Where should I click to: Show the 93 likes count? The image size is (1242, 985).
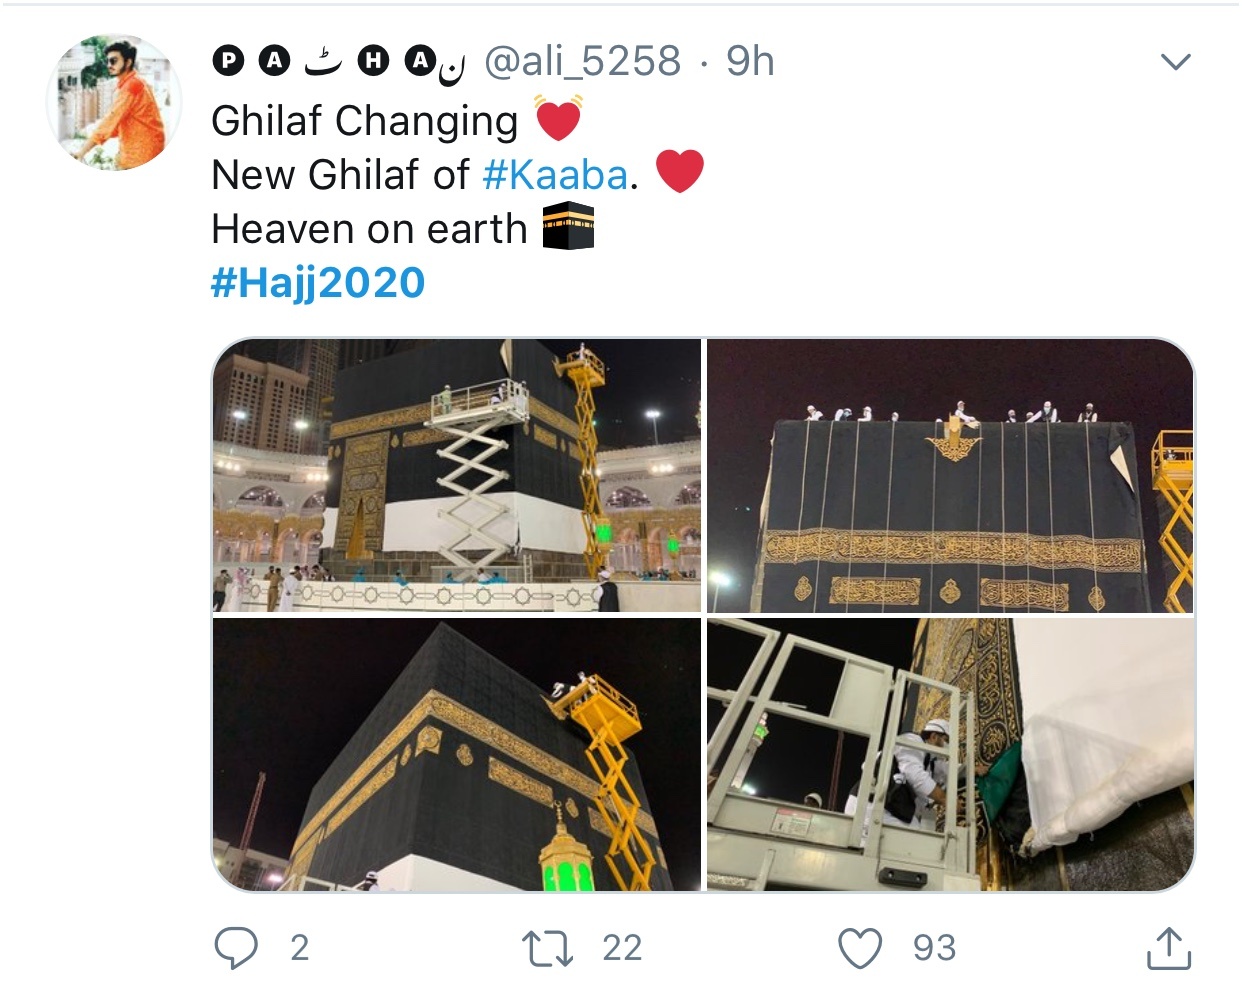tap(934, 948)
